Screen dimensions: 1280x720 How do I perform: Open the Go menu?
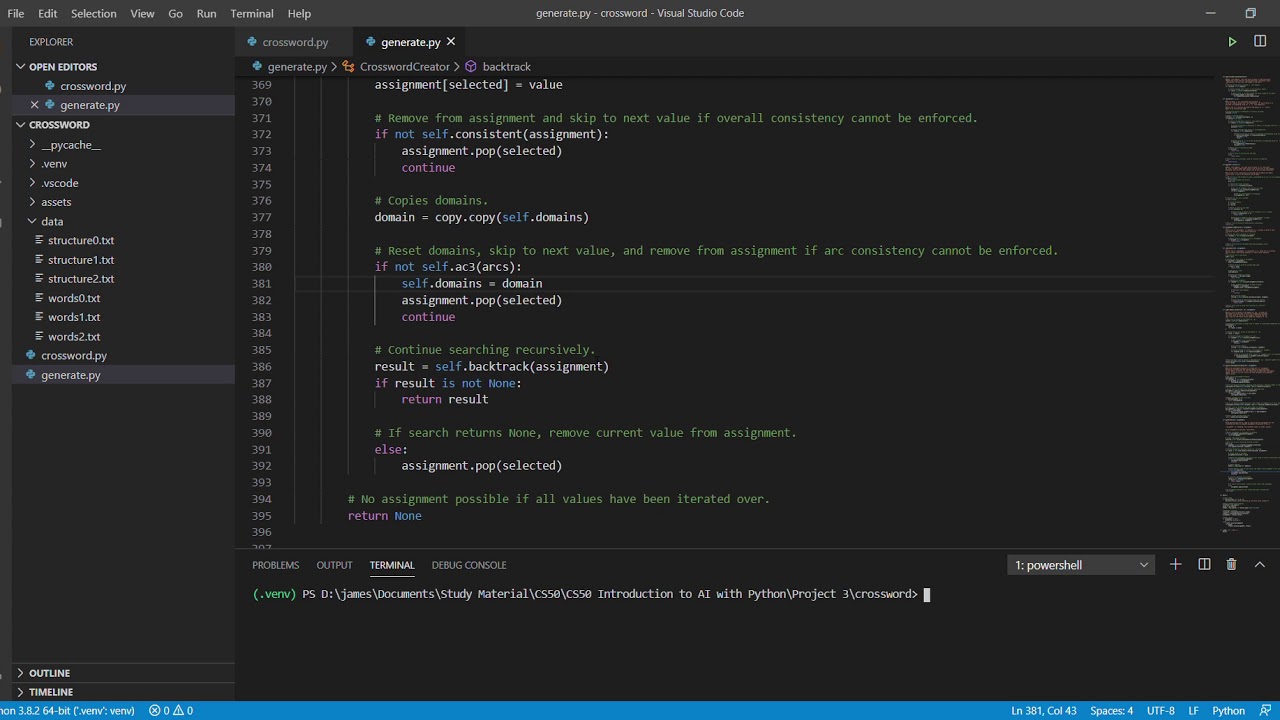(x=176, y=13)
